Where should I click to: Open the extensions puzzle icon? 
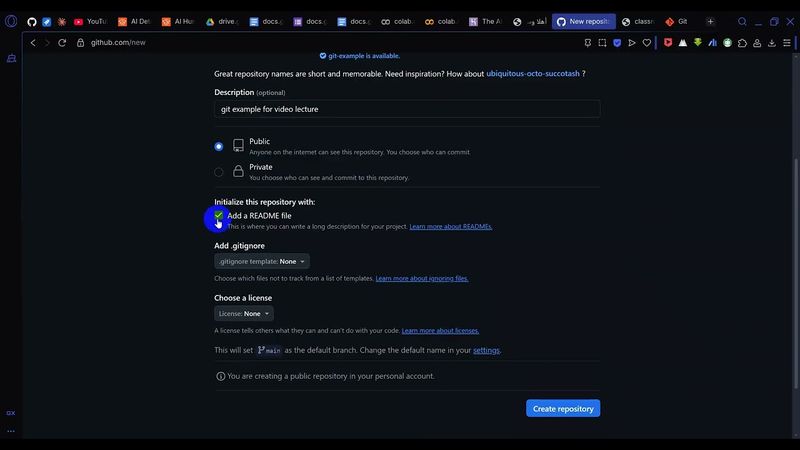click(742, 43)
